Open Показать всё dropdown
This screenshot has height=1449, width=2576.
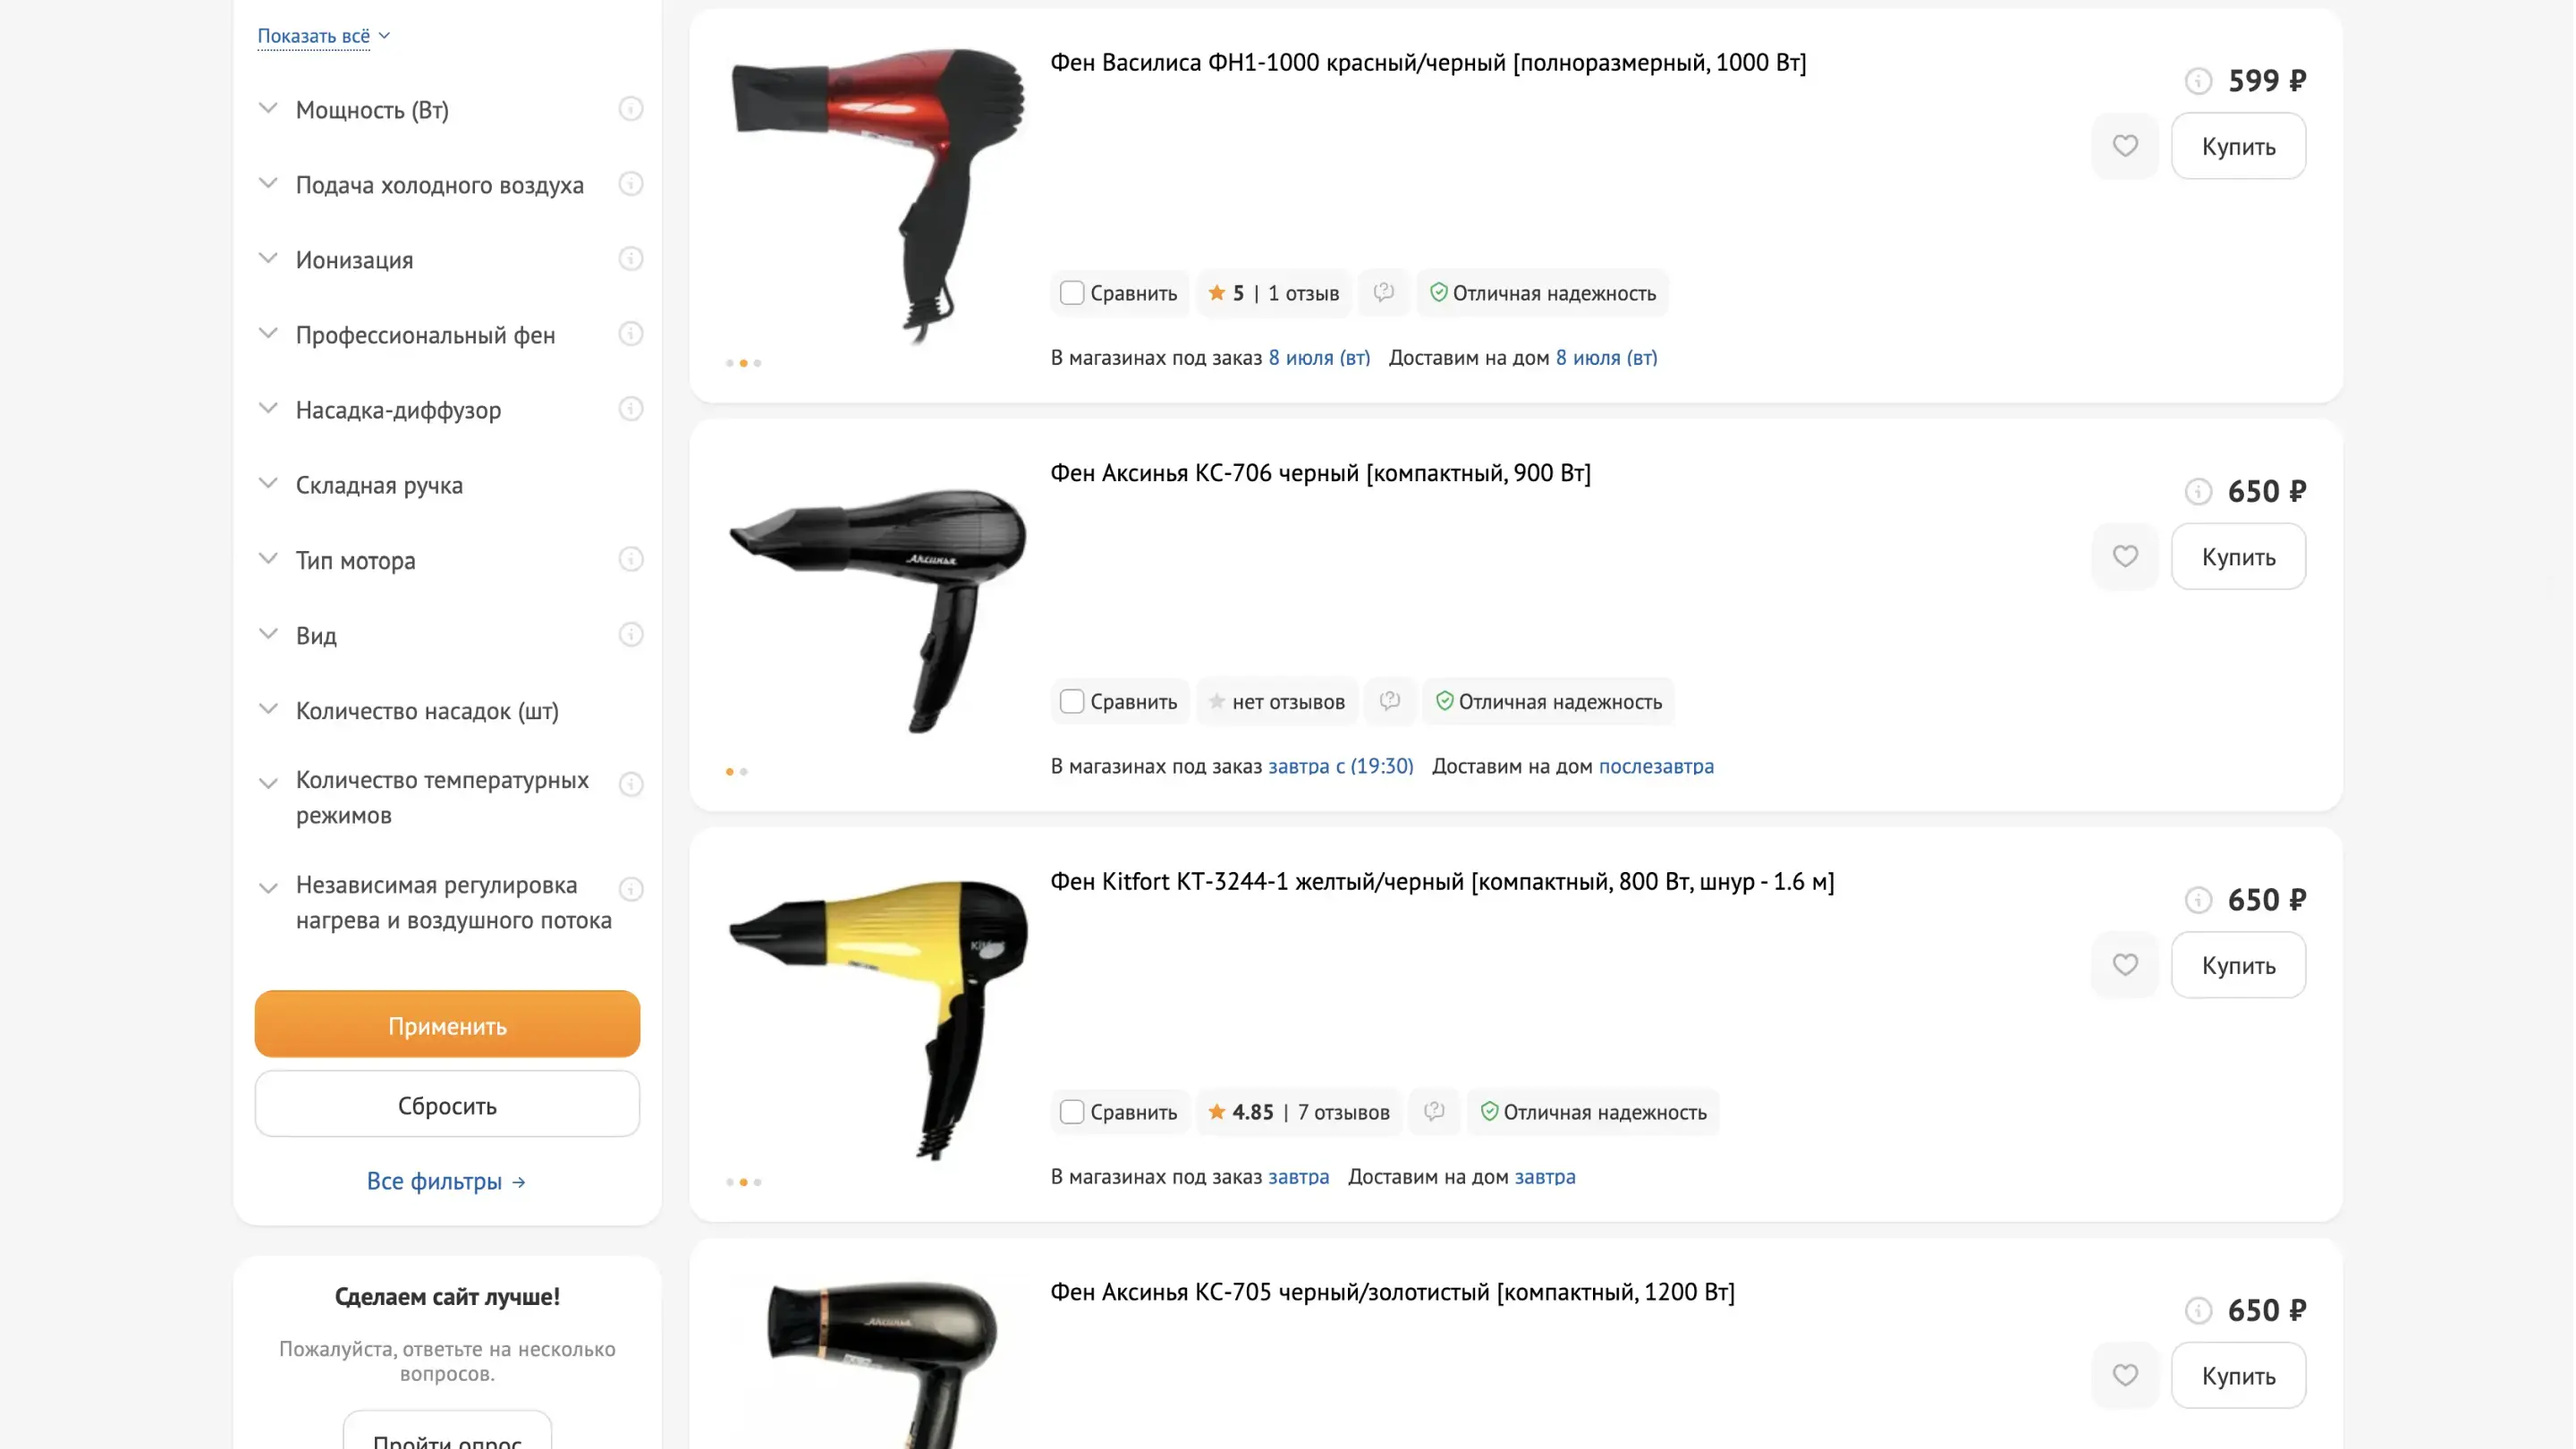[x=323, y=36]
